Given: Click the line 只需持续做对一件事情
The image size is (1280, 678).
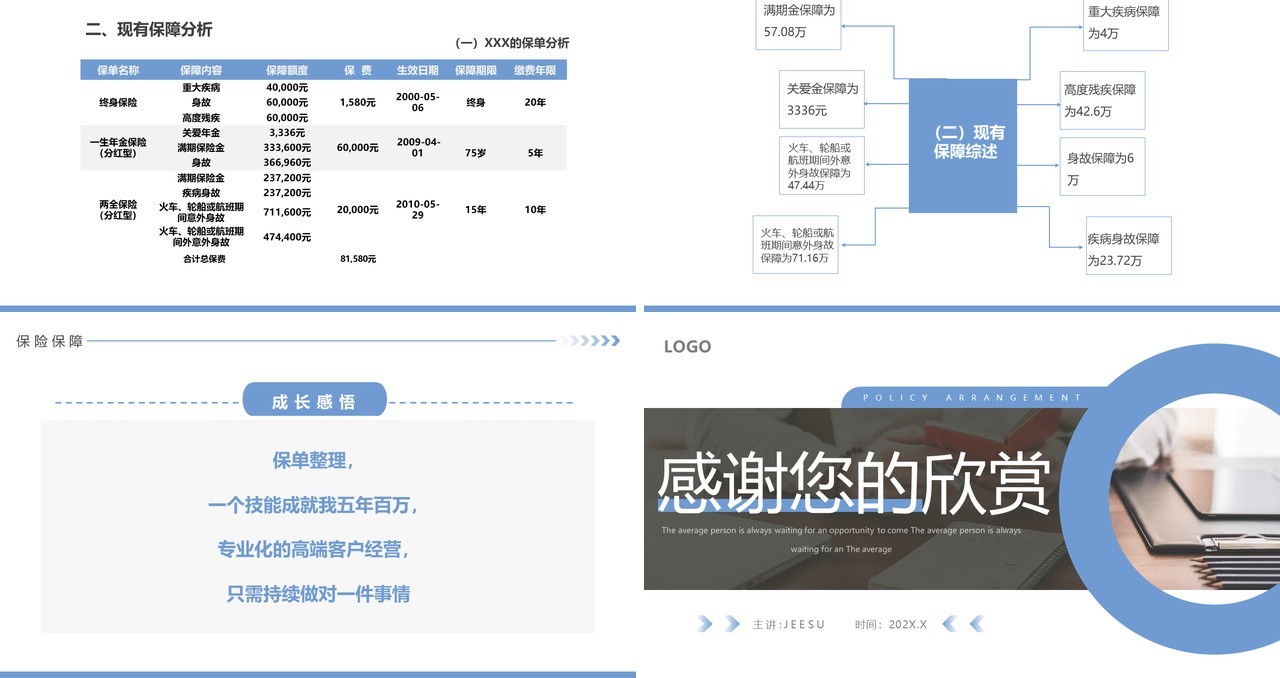Looking at the screenshot, I should tap(318, 593).
